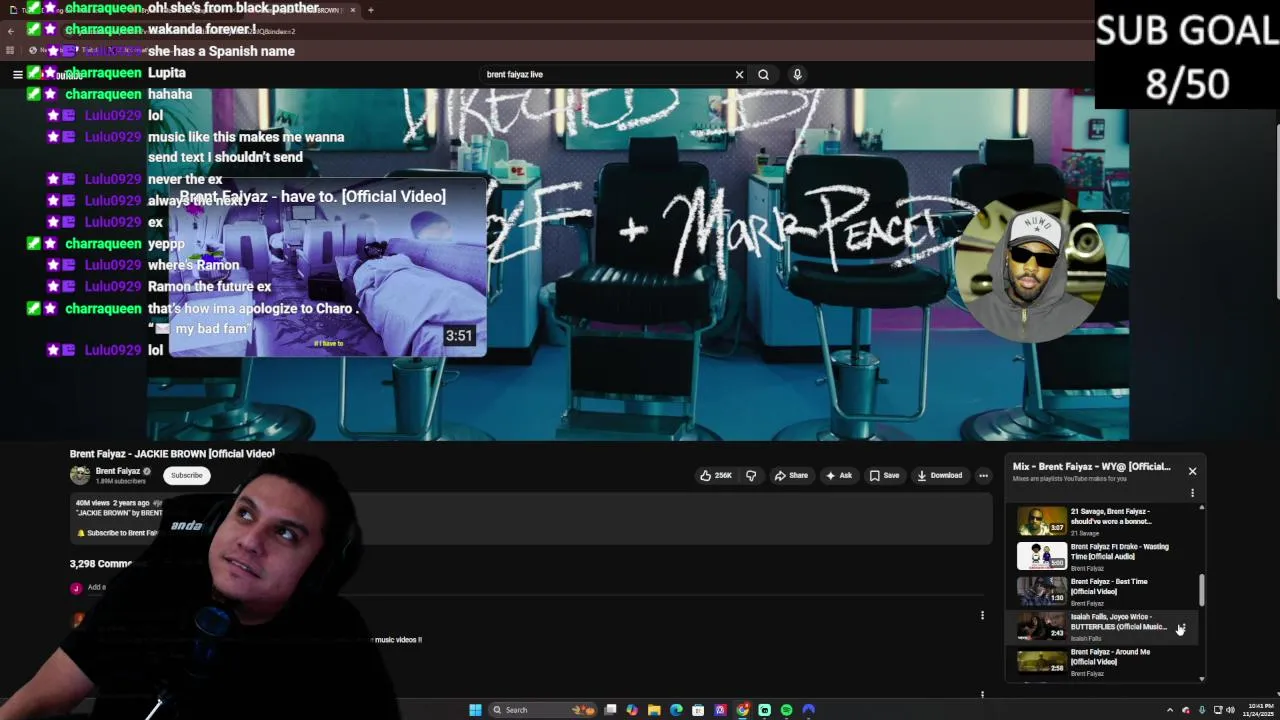Download the current video
The image size is (1280, 720).
pos(940,475)
